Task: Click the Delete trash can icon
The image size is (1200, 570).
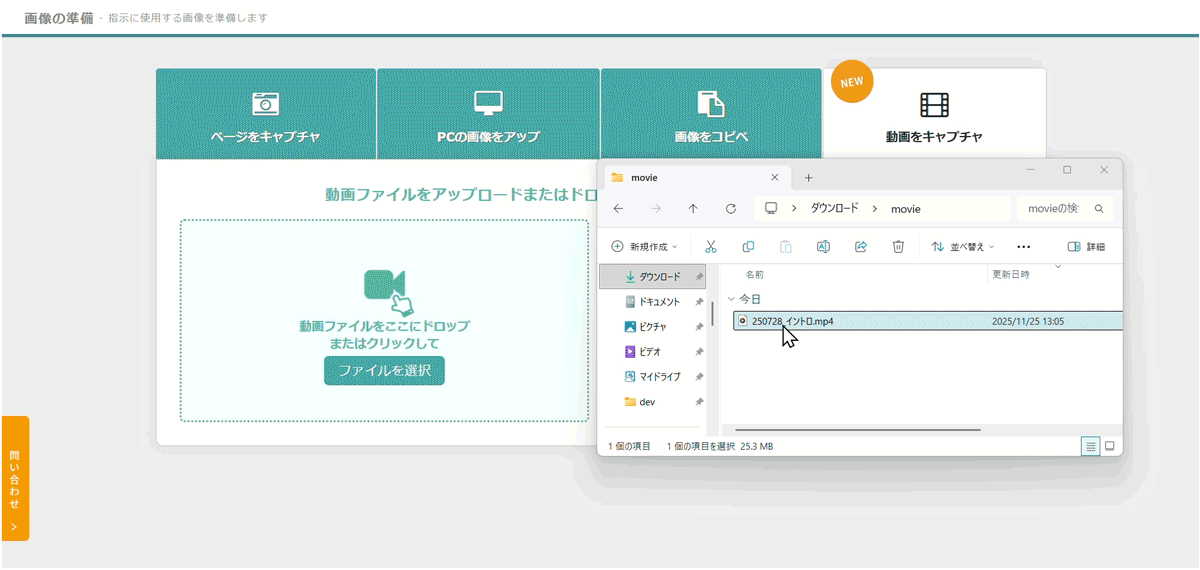Action: click(898, 246)
